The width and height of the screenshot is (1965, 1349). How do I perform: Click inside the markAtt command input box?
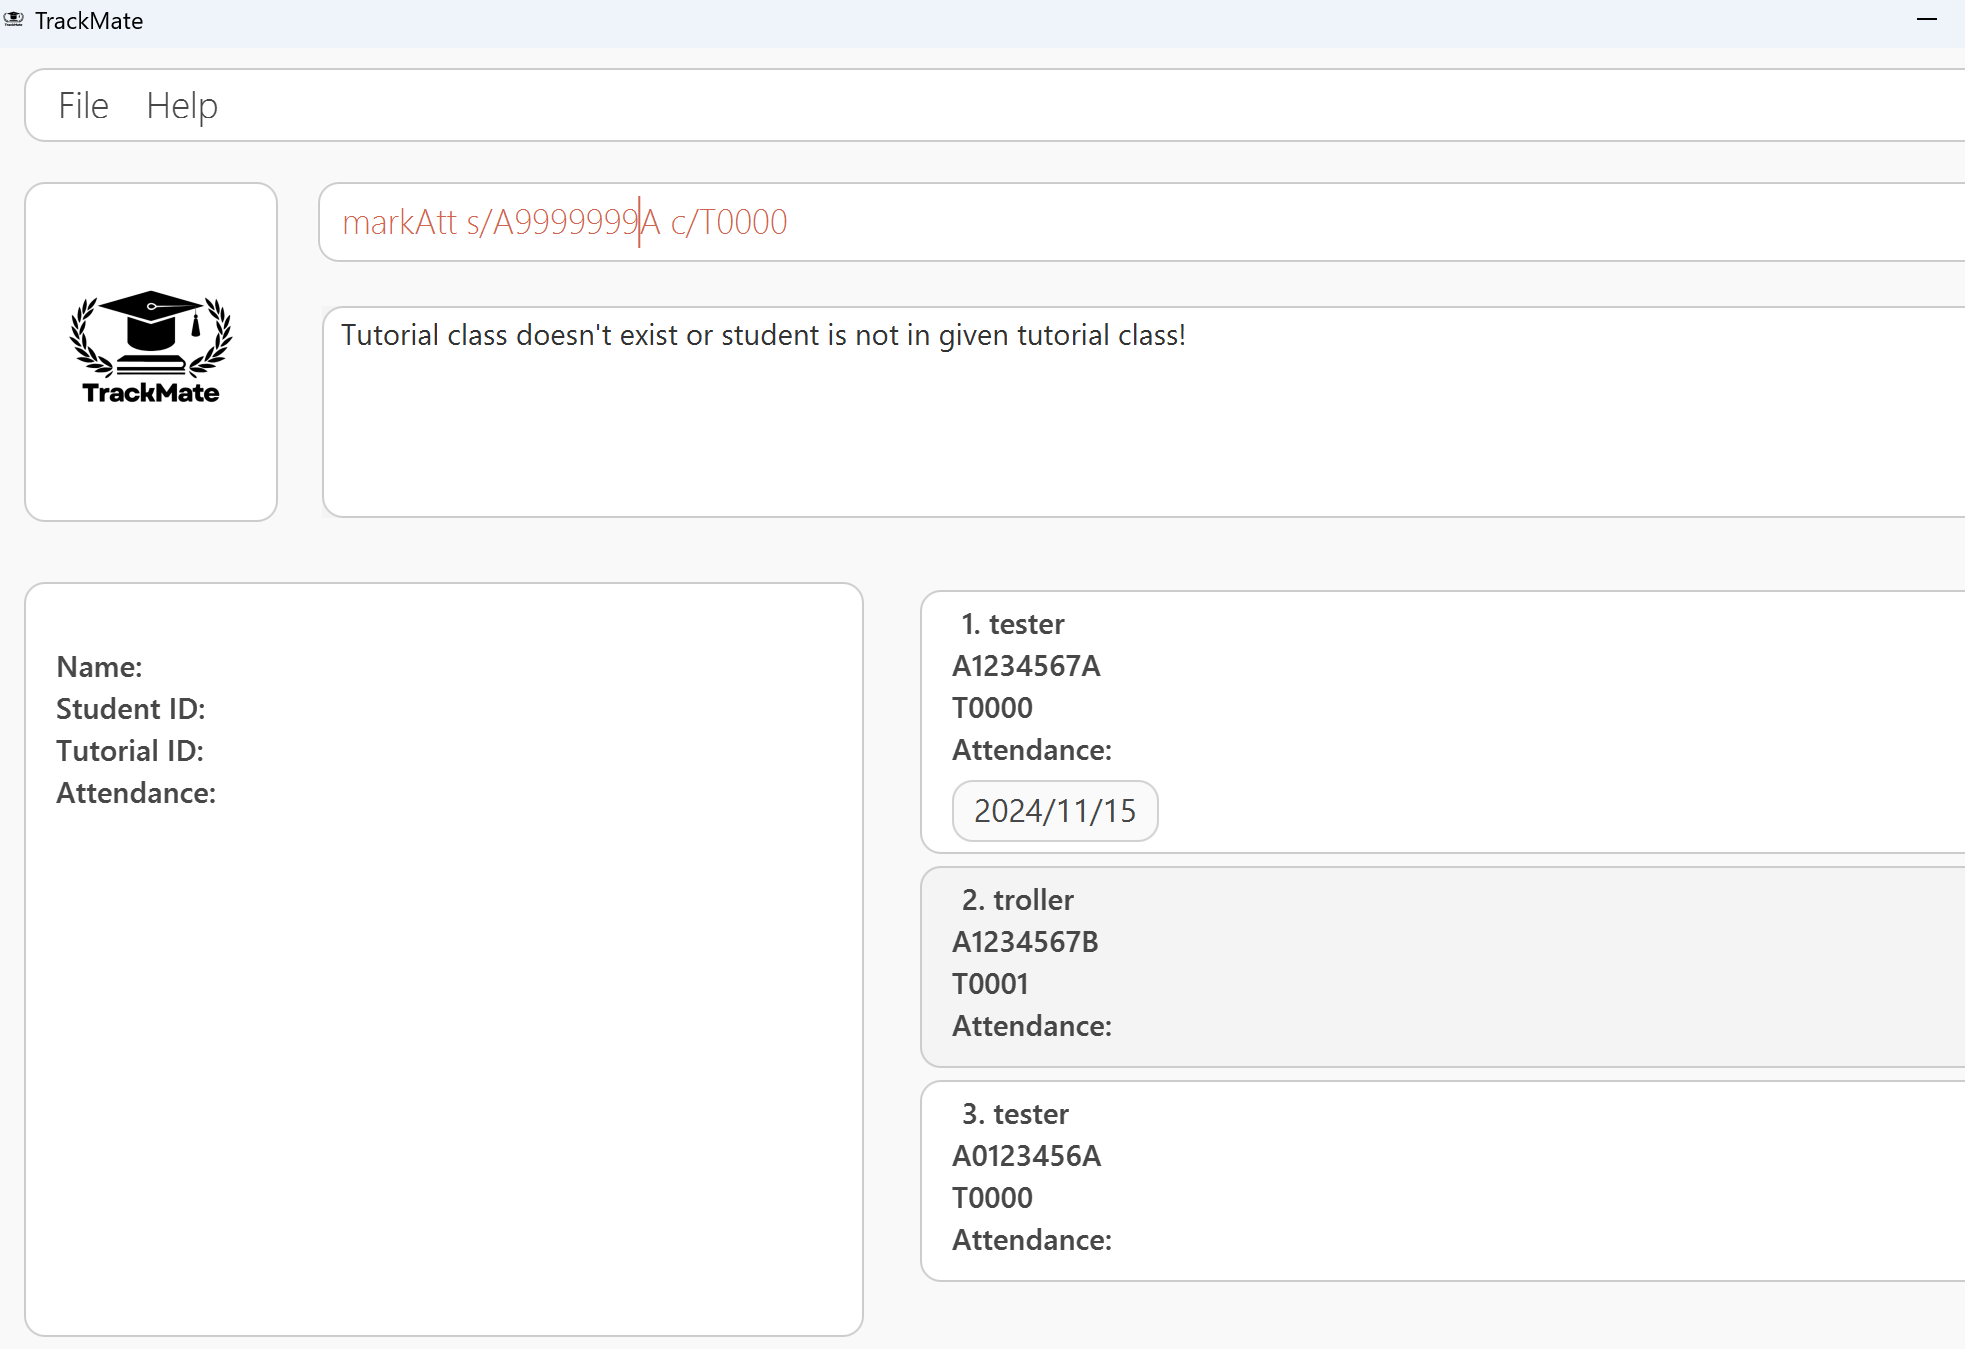tap(1100, 222)
